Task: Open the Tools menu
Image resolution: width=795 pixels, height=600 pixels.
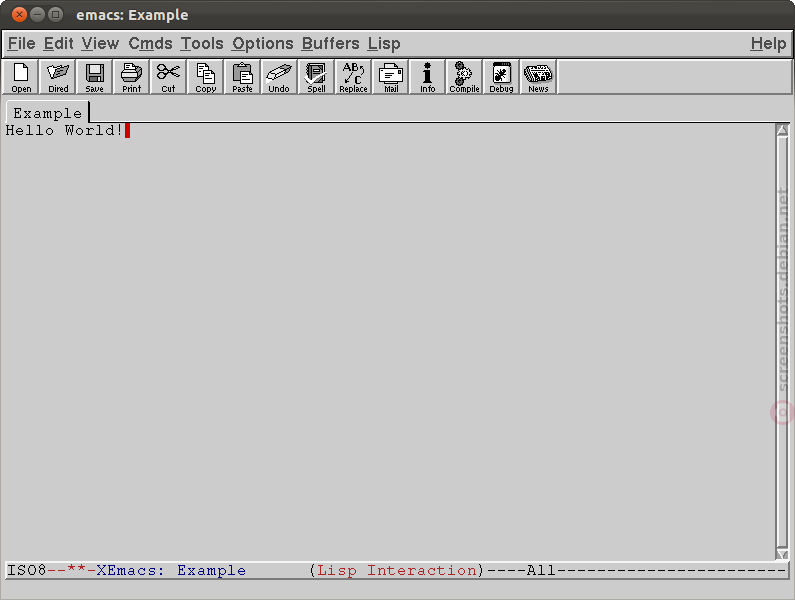Action: [202, 44]
